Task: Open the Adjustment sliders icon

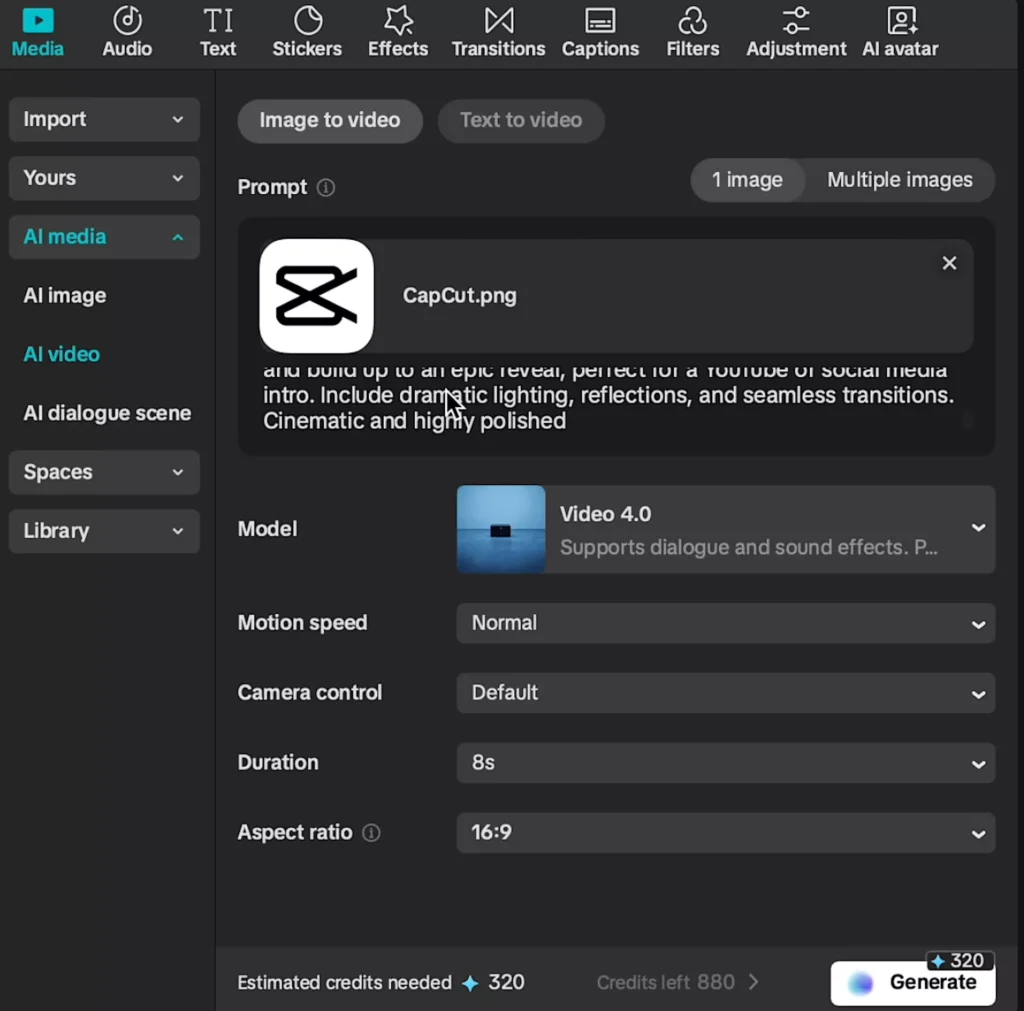Action: pyautogui.click(x=796, y=20)
